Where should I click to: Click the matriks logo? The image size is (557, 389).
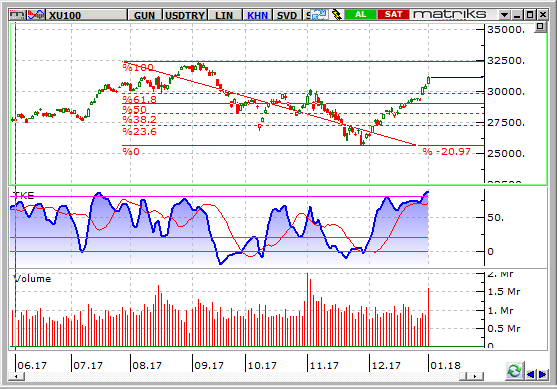coord(450,15)
